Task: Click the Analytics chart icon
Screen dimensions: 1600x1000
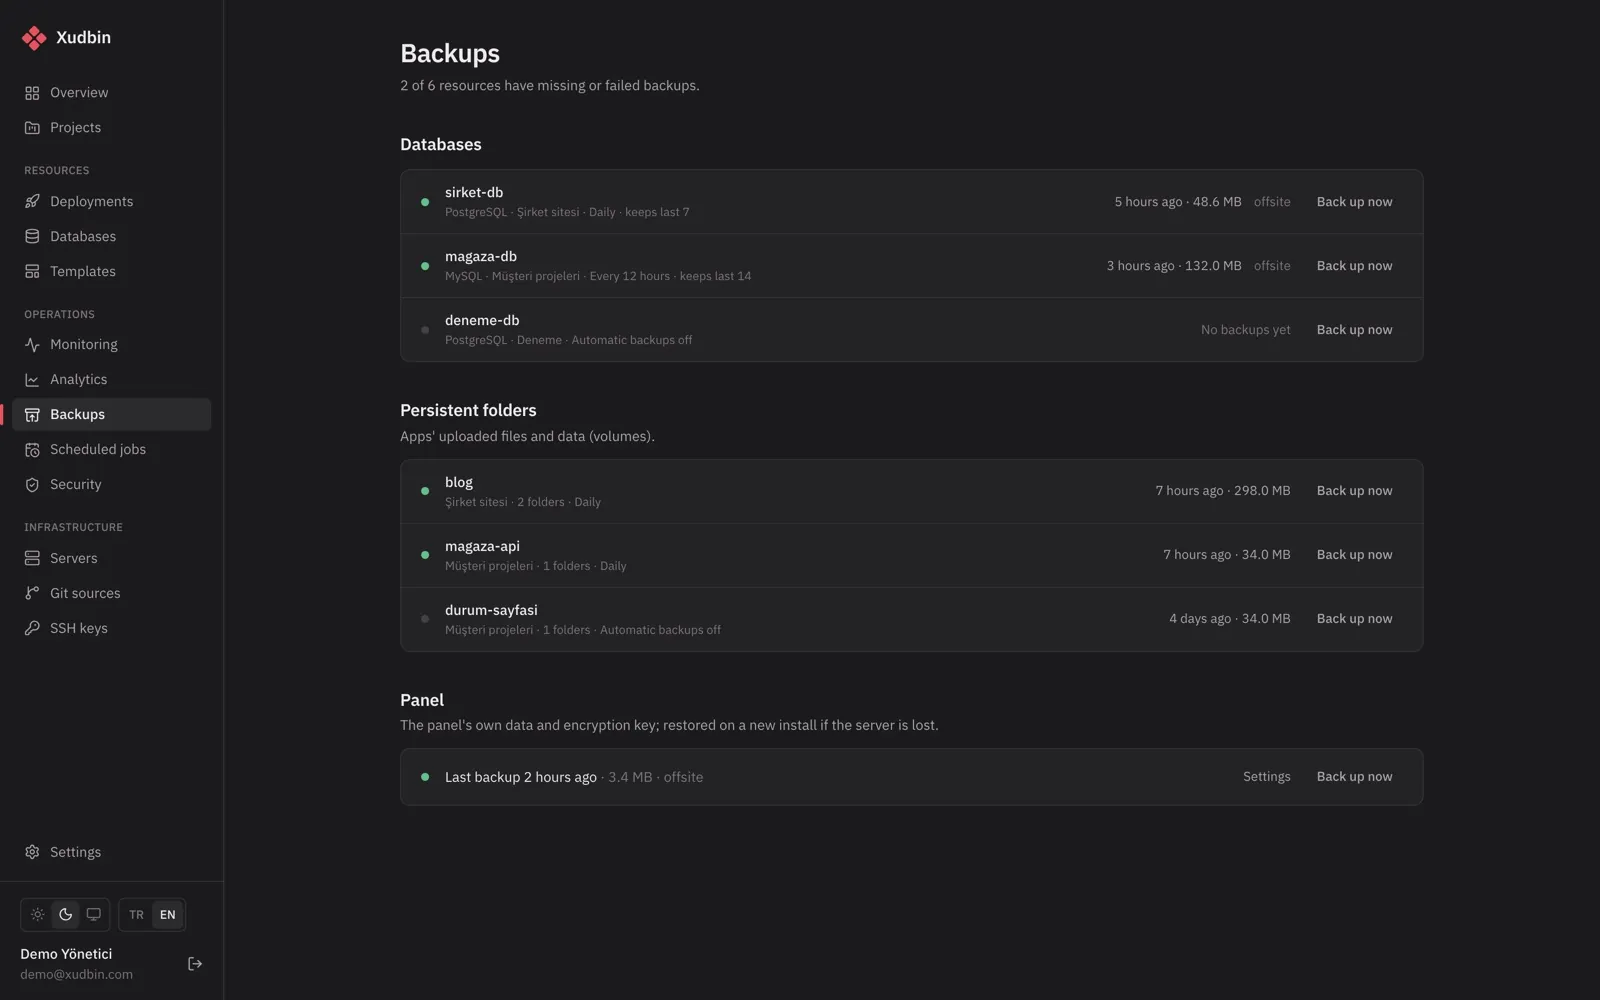Action: pos(32,380)
